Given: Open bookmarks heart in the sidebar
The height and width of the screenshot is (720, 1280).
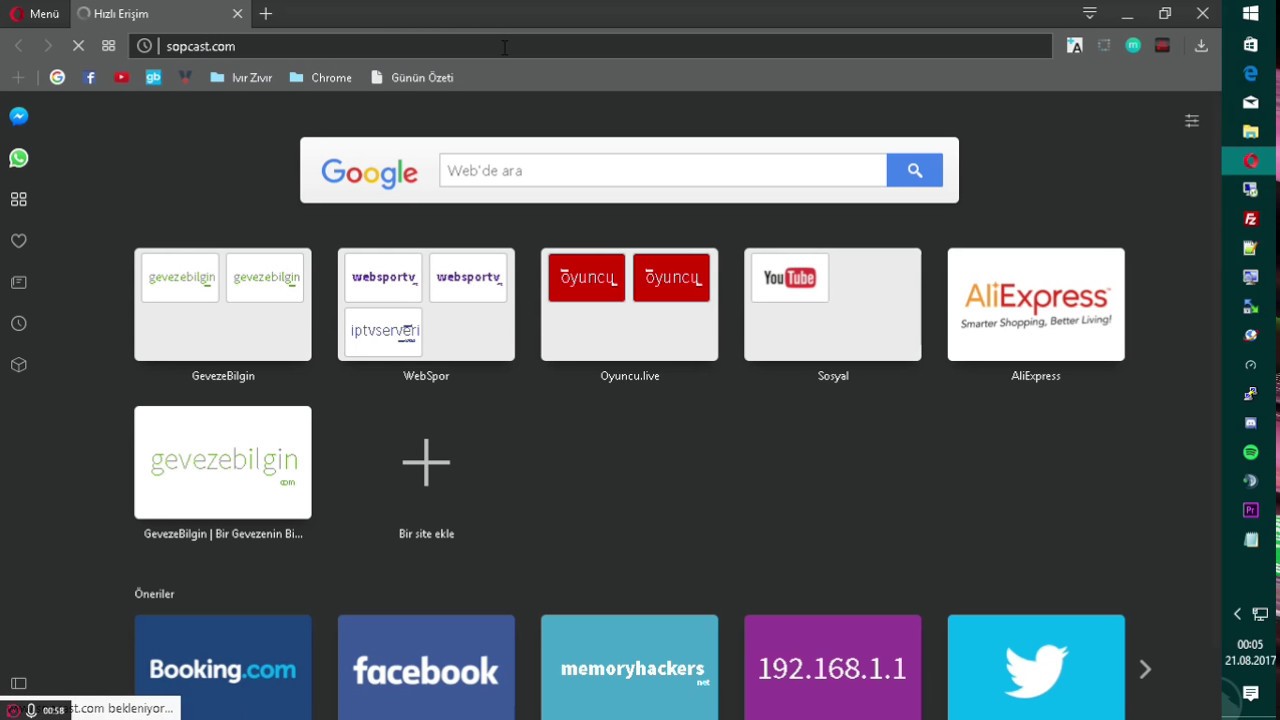Looking at the screenshot, I should point(19,241).
